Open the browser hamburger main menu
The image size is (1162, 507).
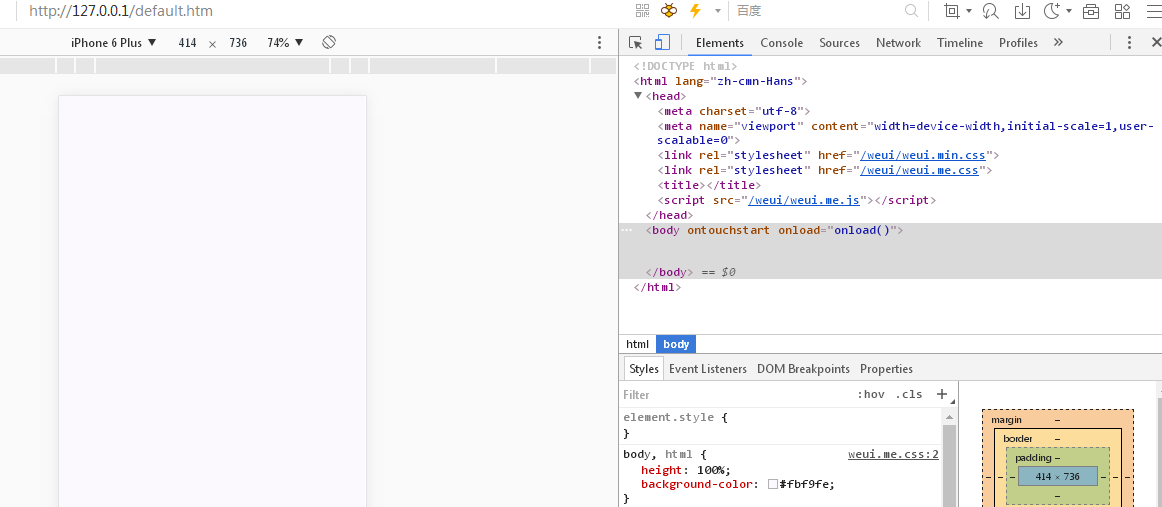click(1153, 11)
